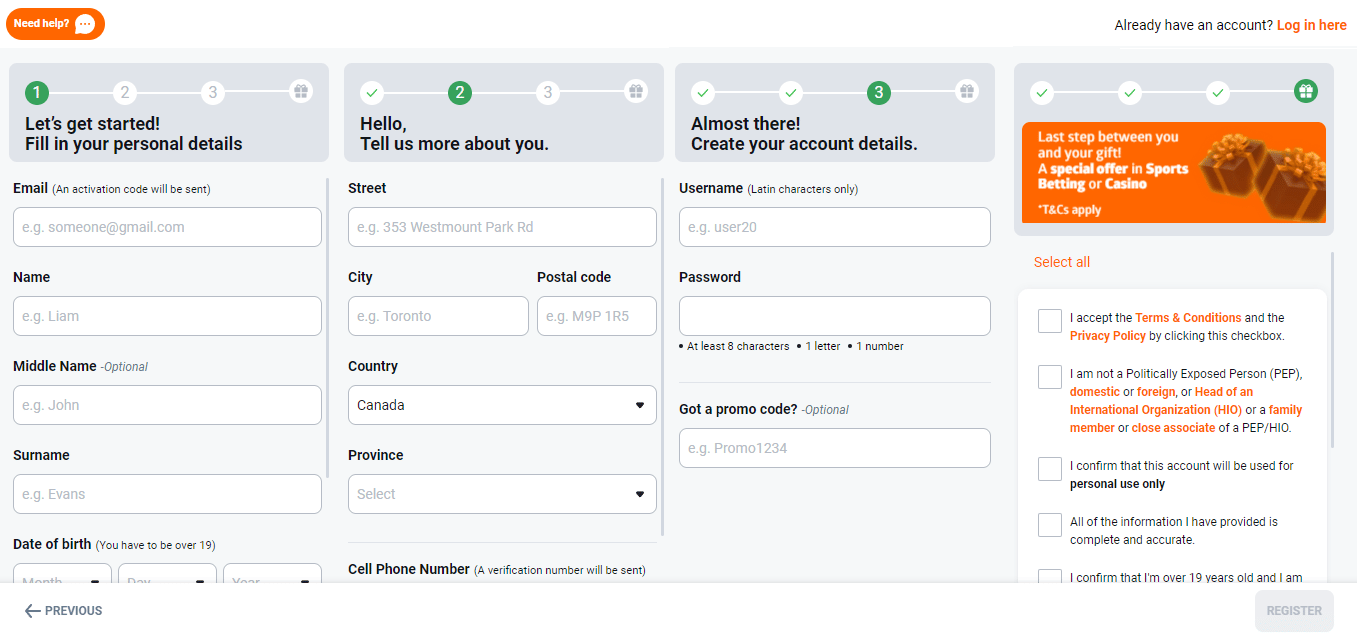This screenshot has height=638, width=1357.
Task: Expand the Province select dropdown
Action: pyautogui.click(x=502, y=494)
